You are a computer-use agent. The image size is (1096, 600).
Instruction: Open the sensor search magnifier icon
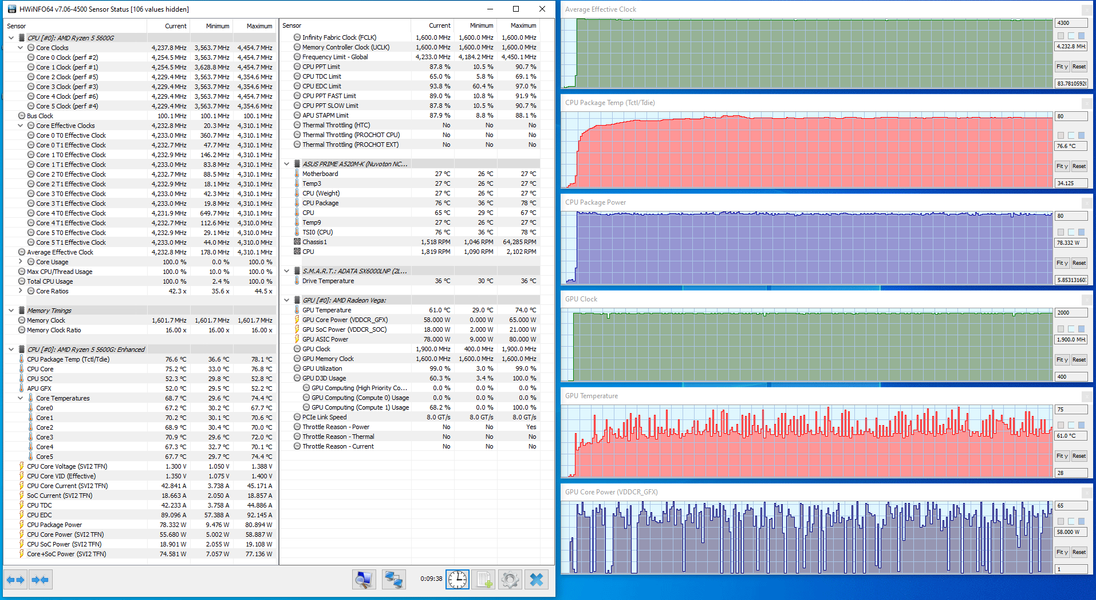363,580
